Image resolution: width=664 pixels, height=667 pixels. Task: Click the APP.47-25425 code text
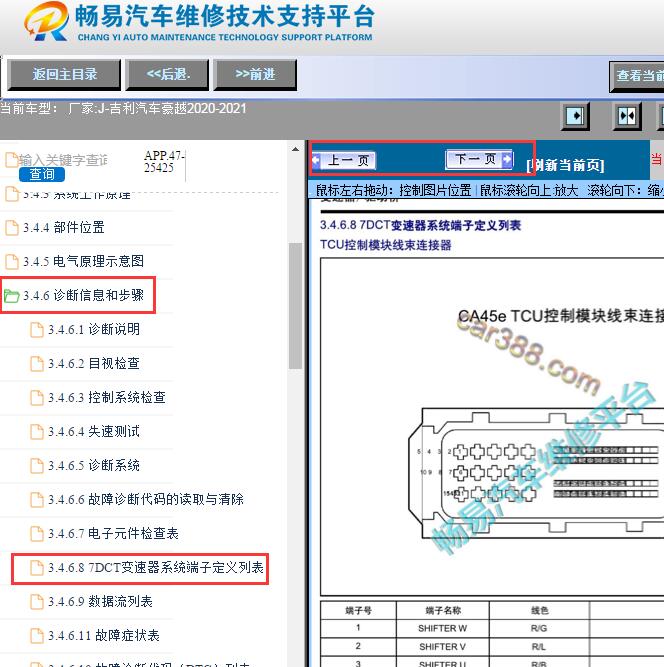coord(164,161)
